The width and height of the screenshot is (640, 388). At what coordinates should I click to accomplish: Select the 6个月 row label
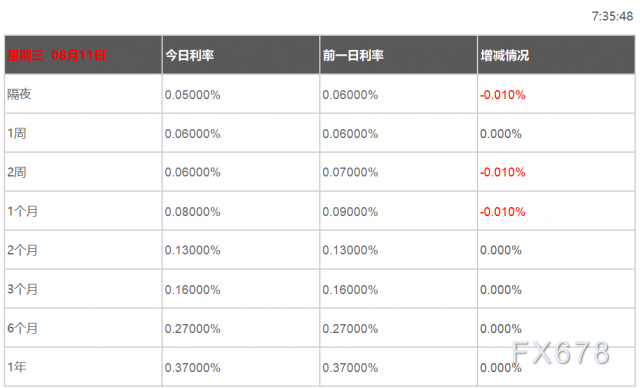tap(22, 328)
